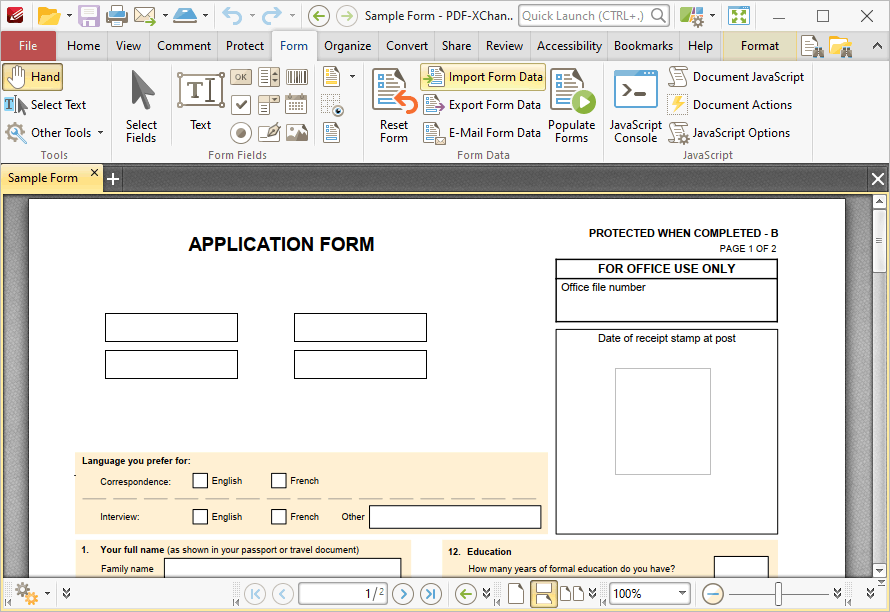
Task: Insert a barcode form field
Action: [x=297, y=77]
